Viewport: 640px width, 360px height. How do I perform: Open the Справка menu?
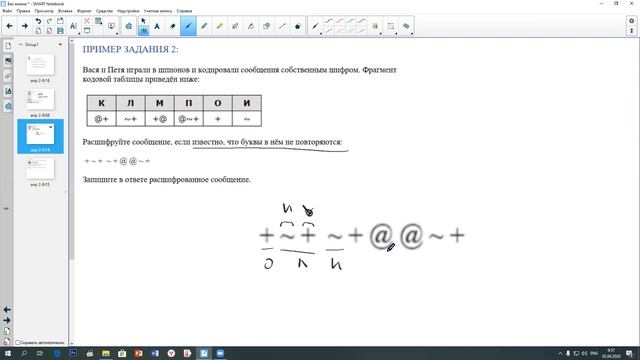pyautogui.click(x=184, y=11)
